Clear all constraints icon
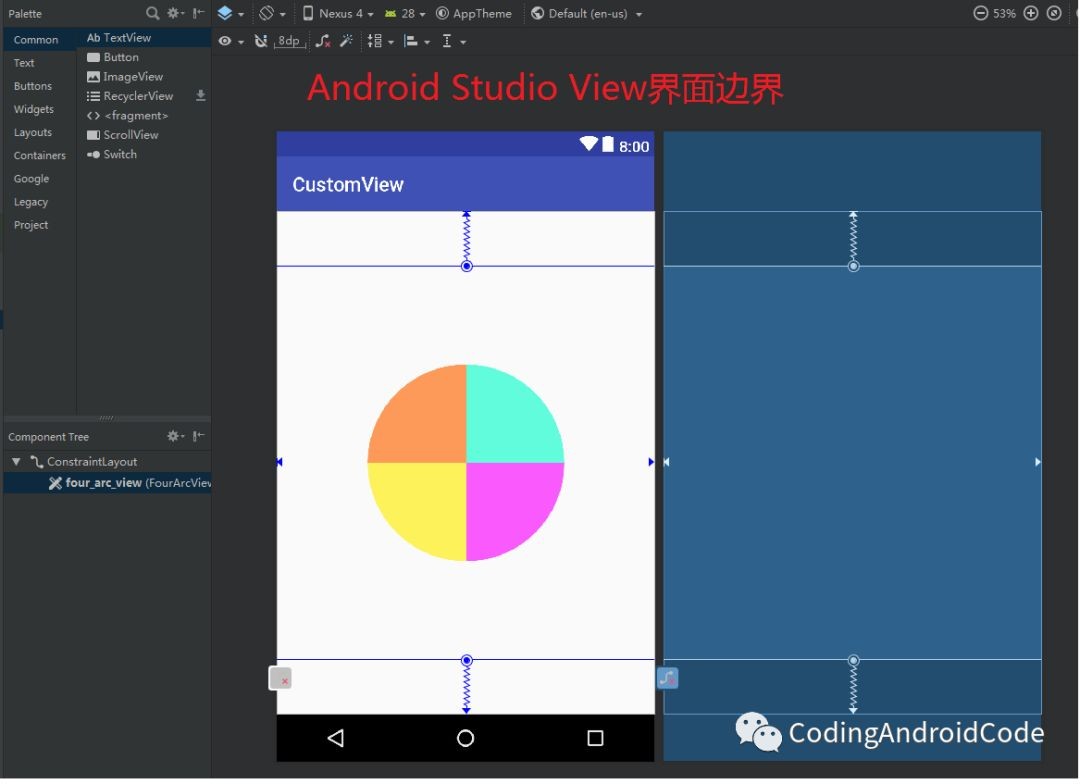This screenshot has height=784, width=1080. pyautogui.click(x=323, y=41)
